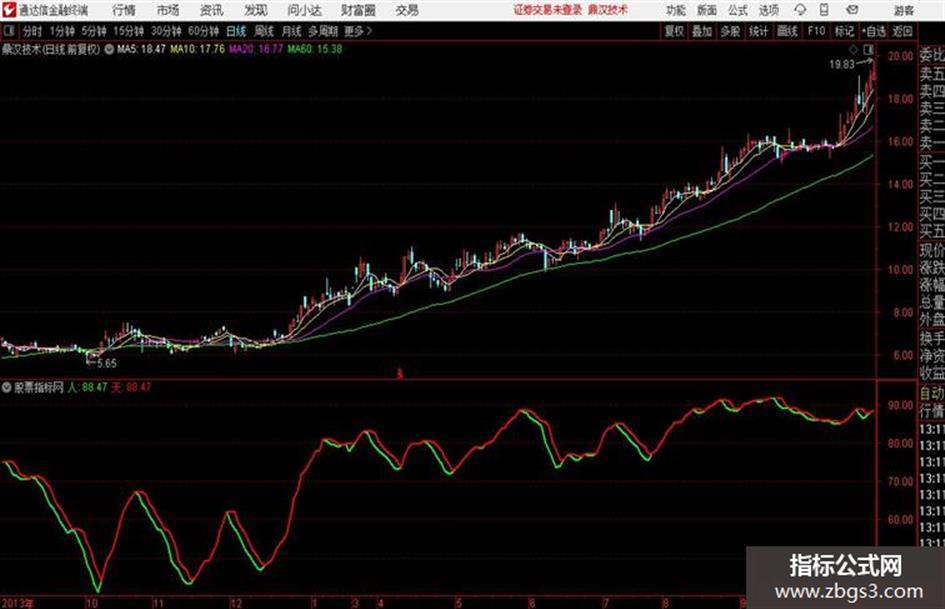Open the 市场 menu
Image resolution: width=945 pixels, height=609 pixels.
[x=168, y=10]
